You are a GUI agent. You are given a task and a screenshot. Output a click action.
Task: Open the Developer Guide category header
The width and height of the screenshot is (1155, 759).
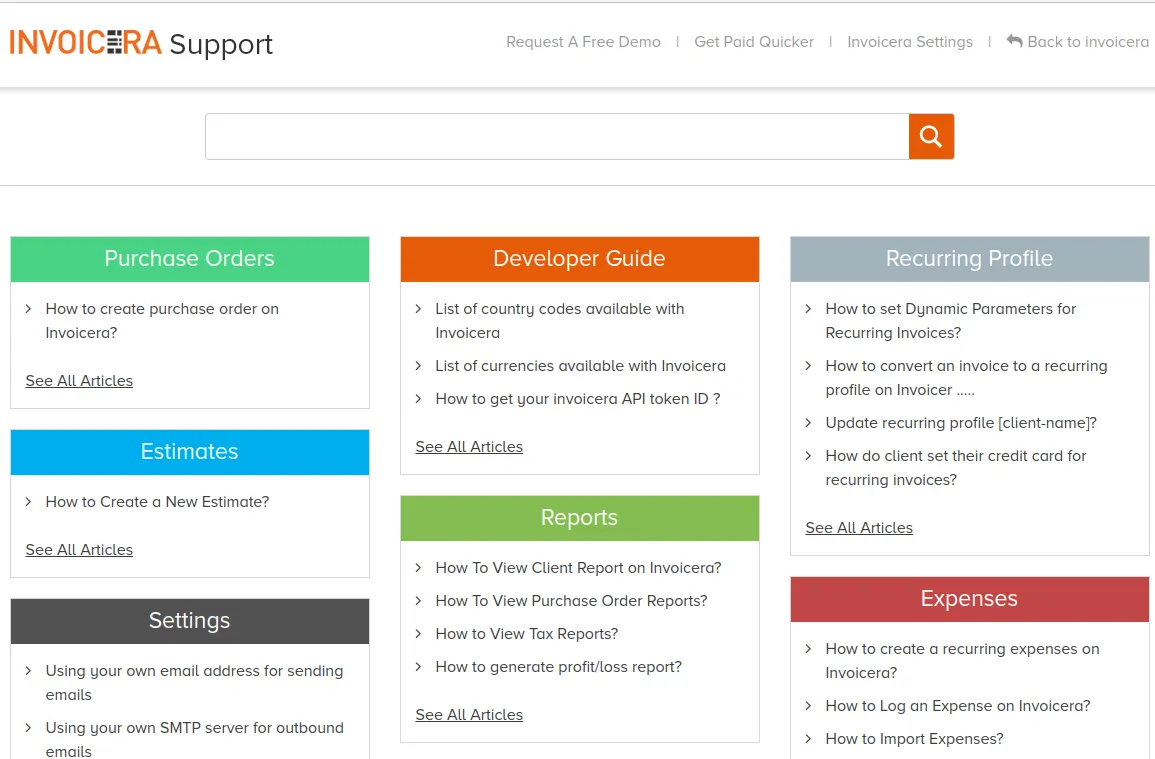[x=580, y=259]
